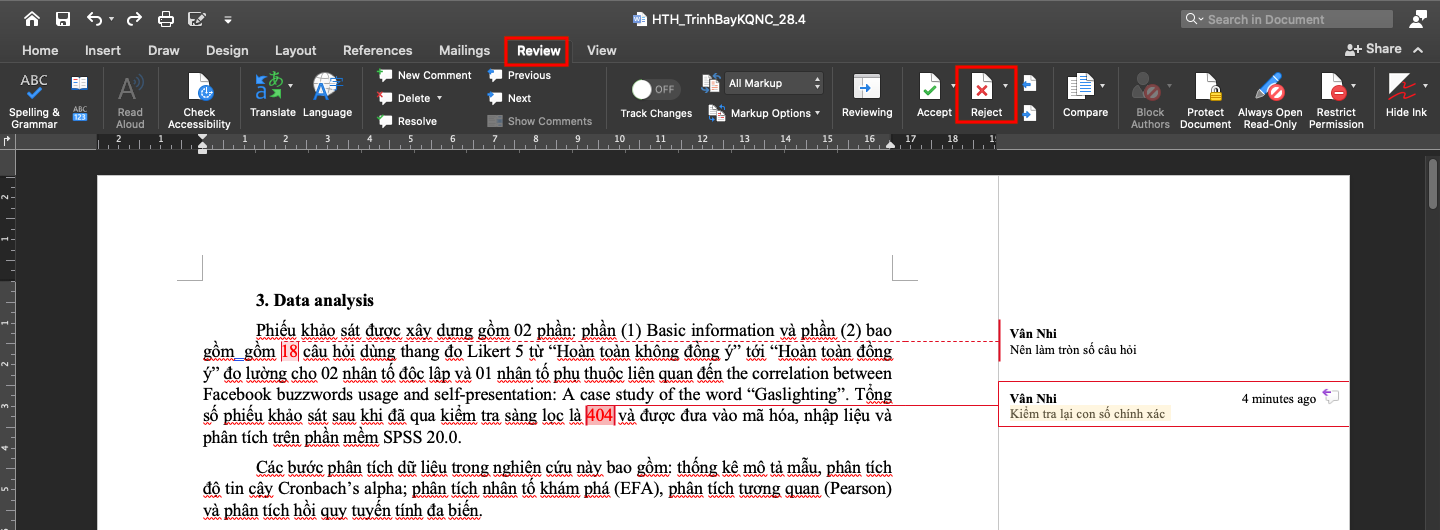Viewport: 1440px width, 530px height.
Task: Open the Language tool
Action: [328, 95]
